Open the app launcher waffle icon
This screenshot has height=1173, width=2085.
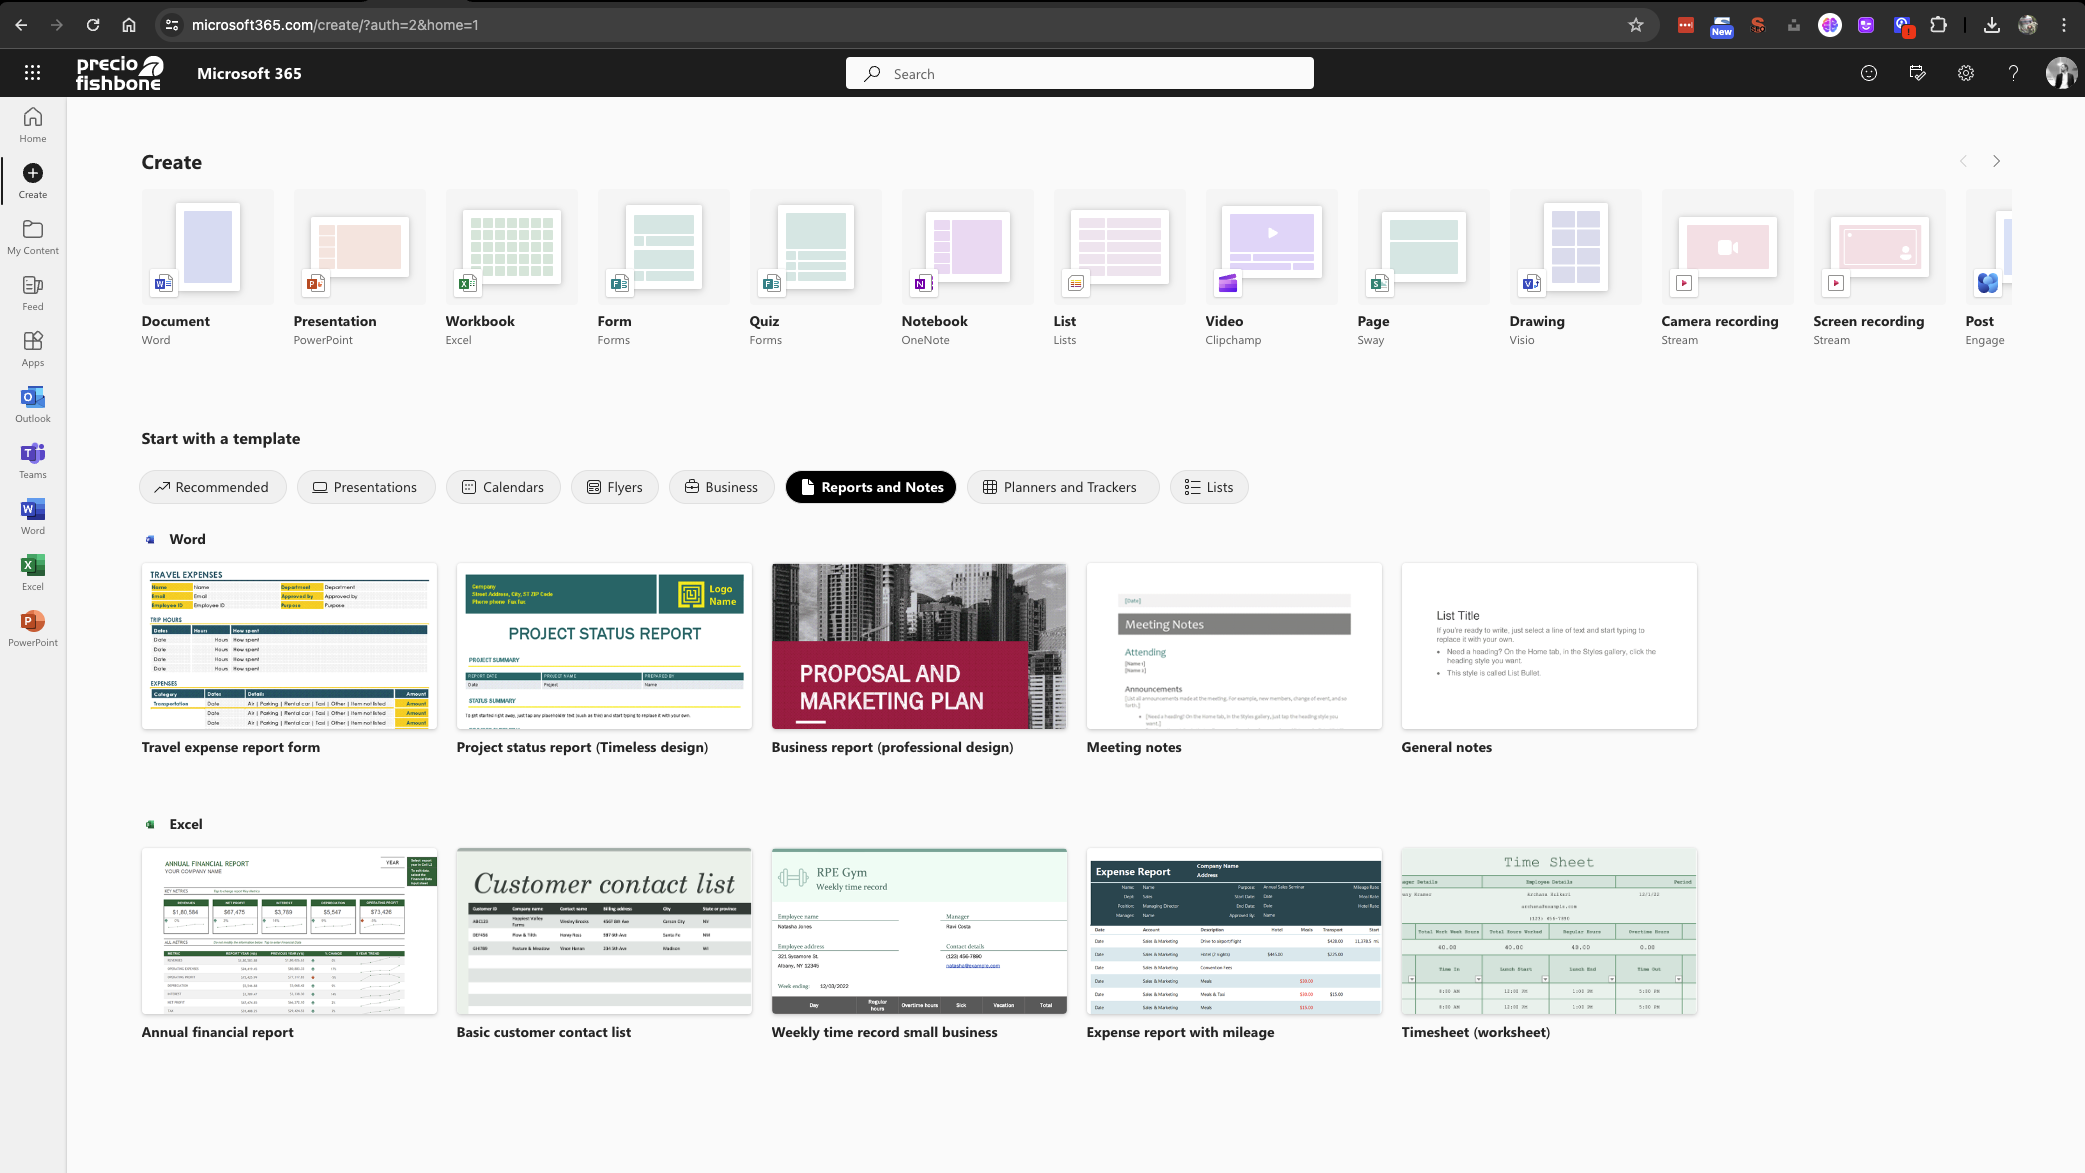[32, 73]
